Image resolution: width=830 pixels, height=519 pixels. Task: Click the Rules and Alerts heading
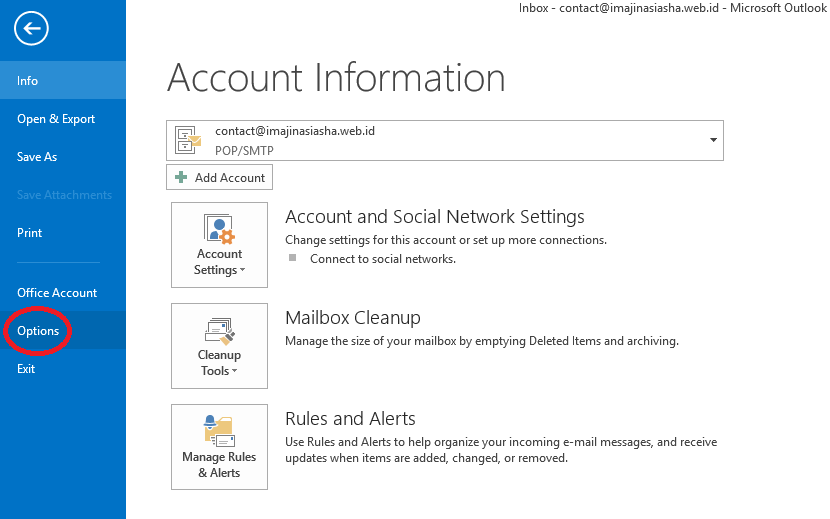point(350,419)
